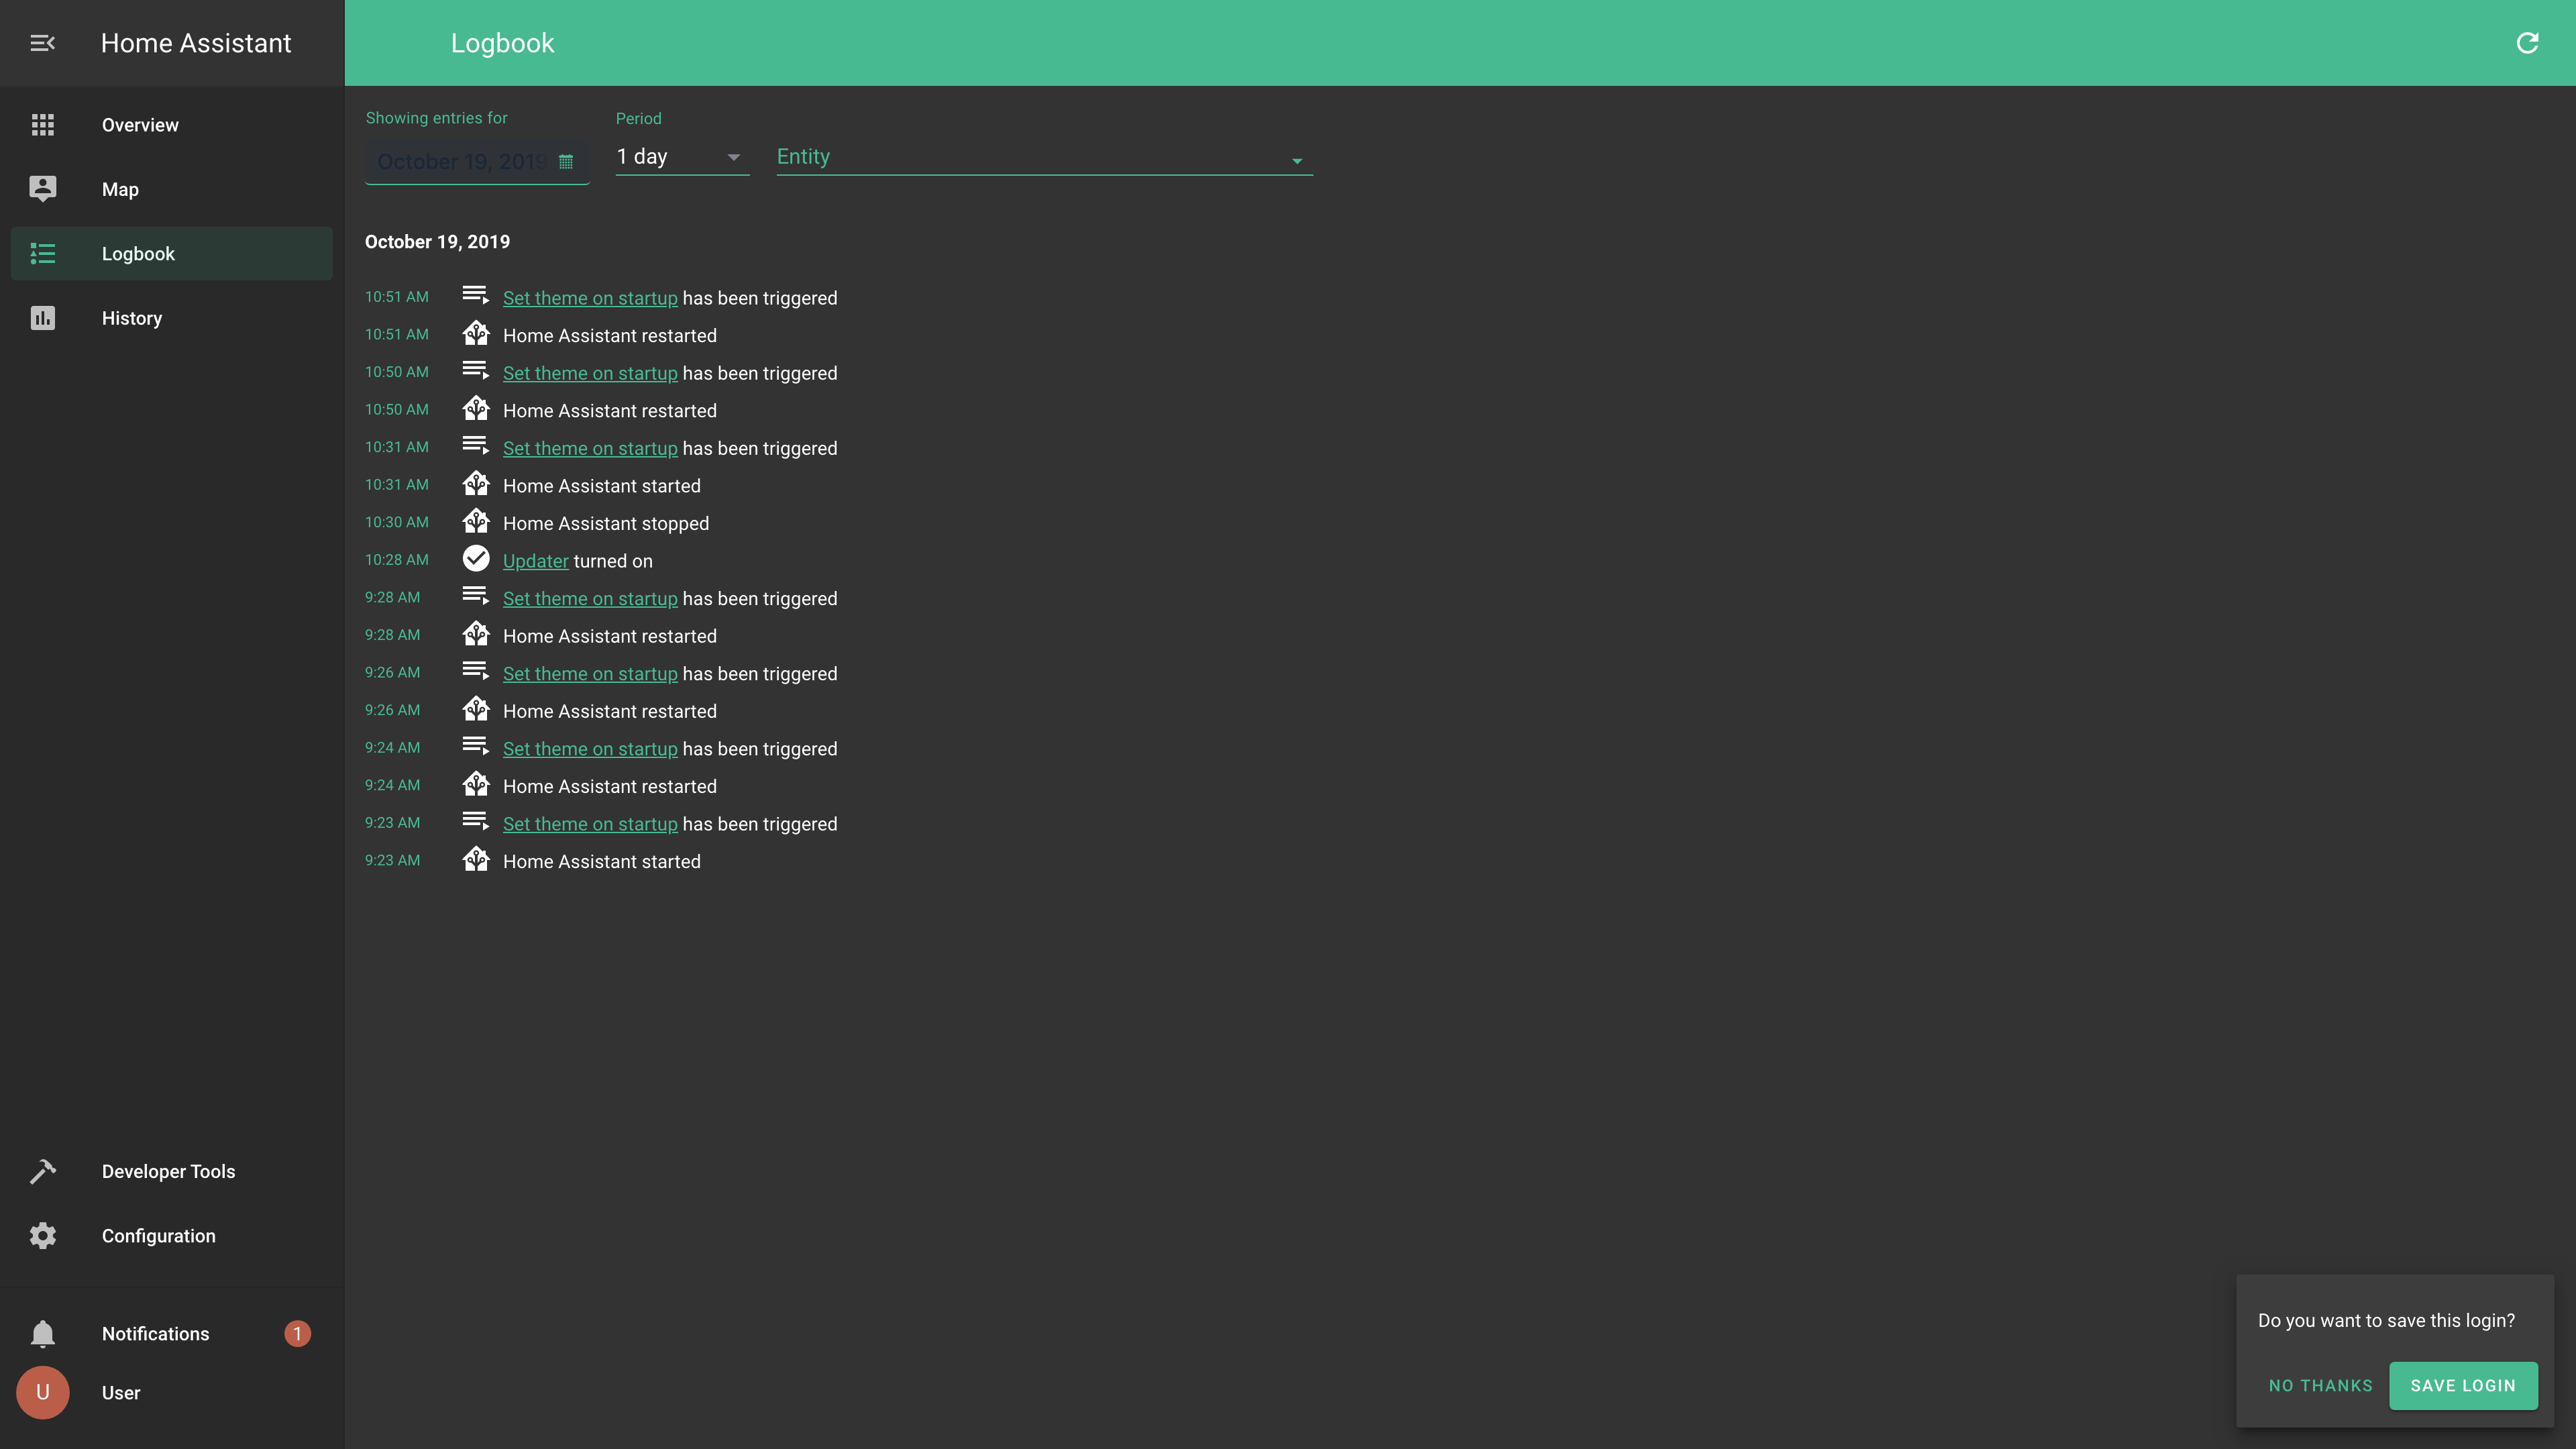The image size is (2576, 1449).
Task: Click the Notifications bell icon
Action: (x=42, y=1334)
